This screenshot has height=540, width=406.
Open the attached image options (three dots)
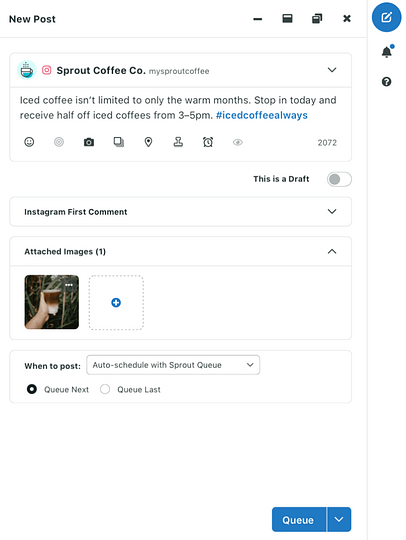[69, 285]
